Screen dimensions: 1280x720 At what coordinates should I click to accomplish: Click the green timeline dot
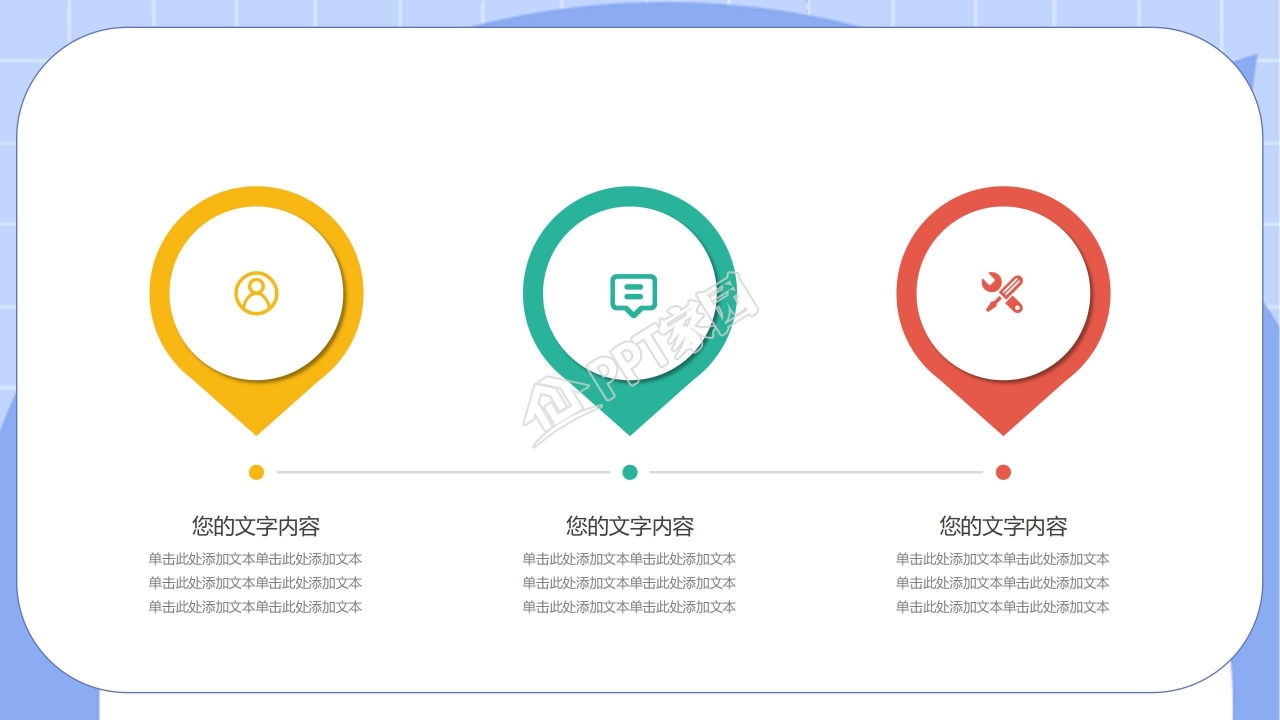point(630,472)
